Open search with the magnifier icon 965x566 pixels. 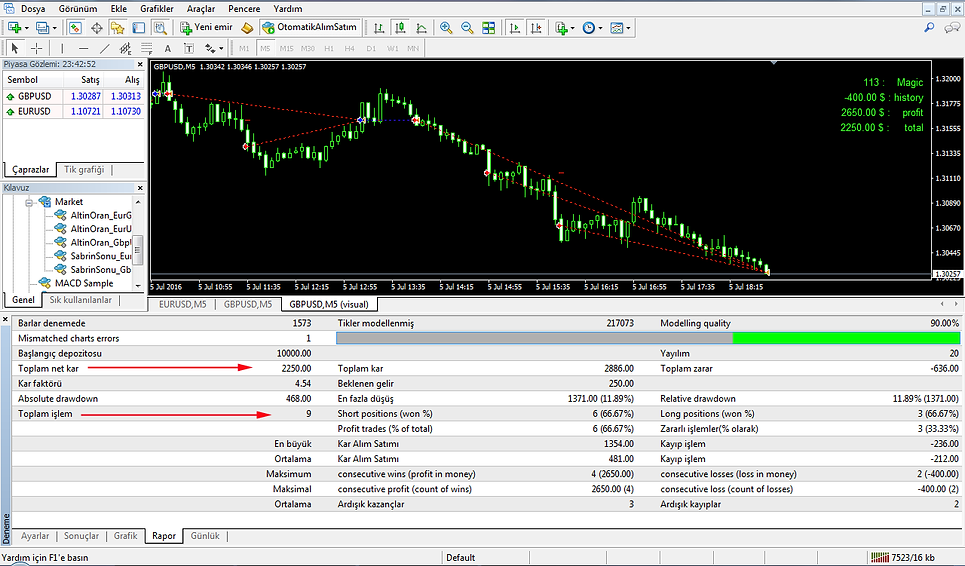click(x=929, y=28)
